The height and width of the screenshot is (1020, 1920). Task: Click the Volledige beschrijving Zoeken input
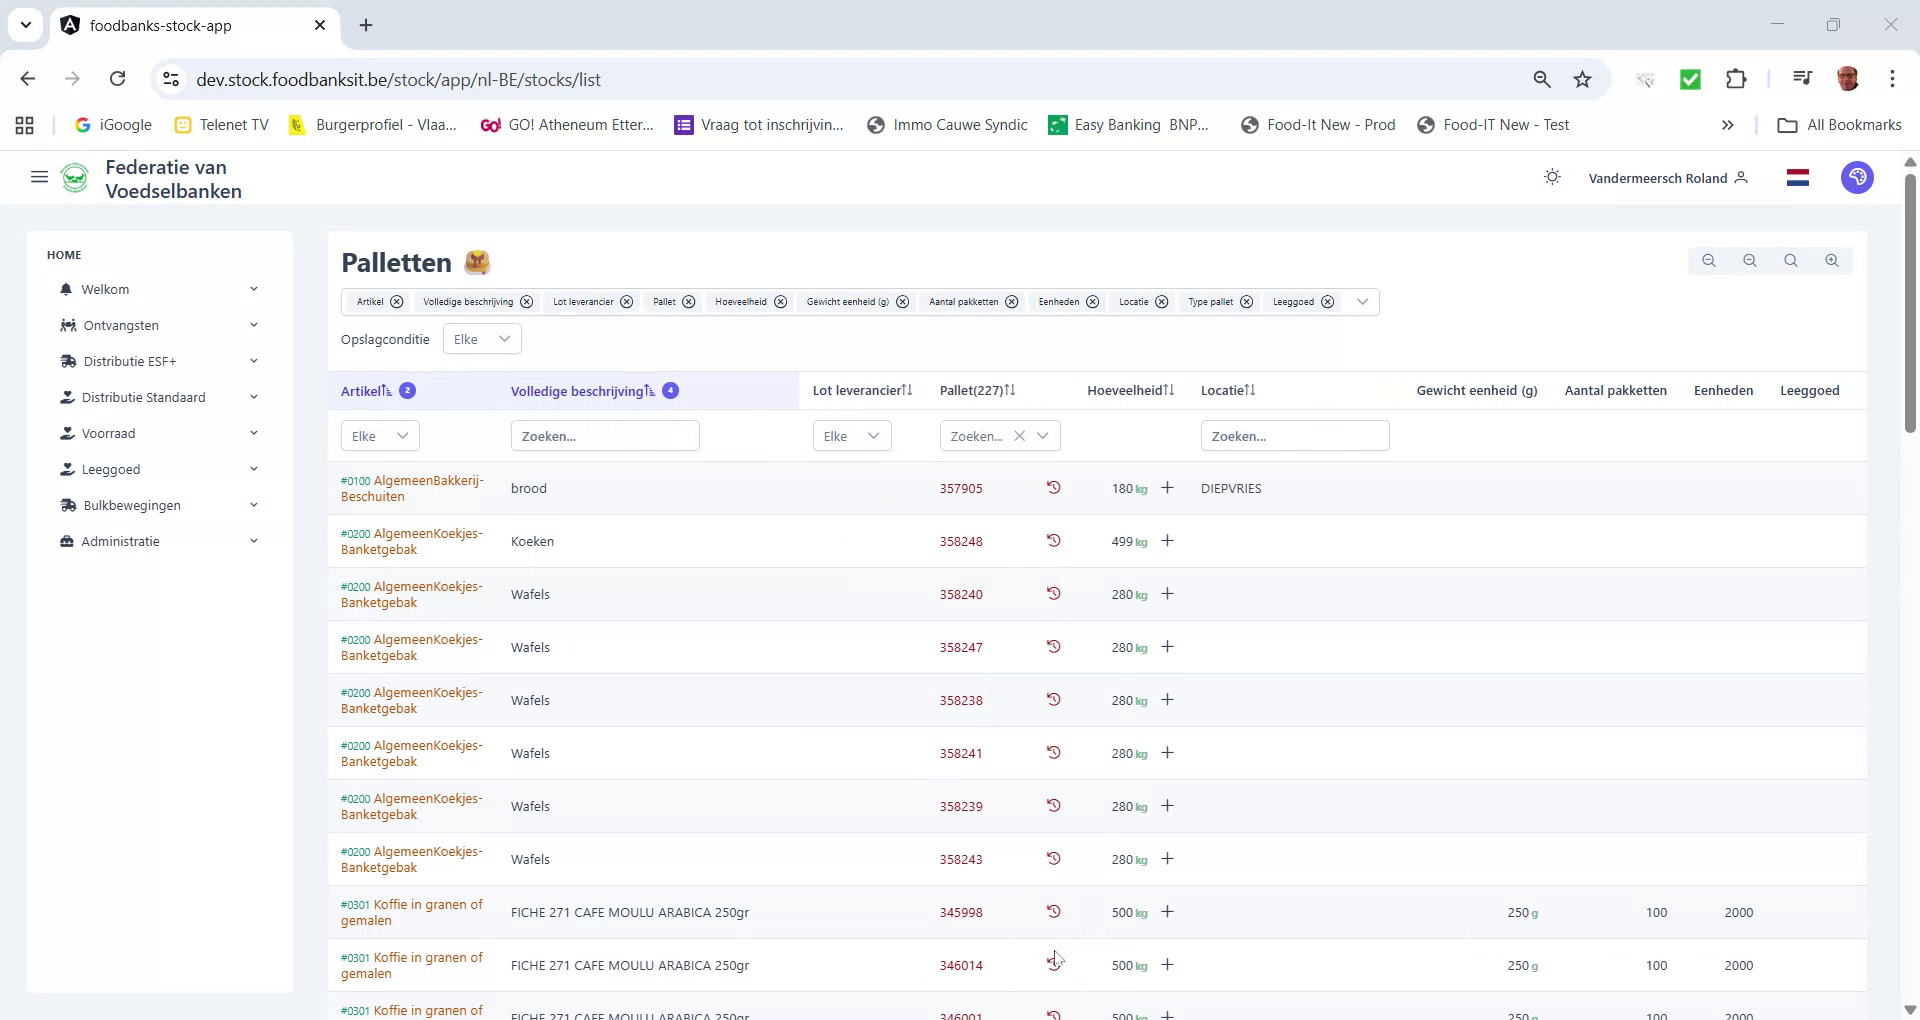605,435
